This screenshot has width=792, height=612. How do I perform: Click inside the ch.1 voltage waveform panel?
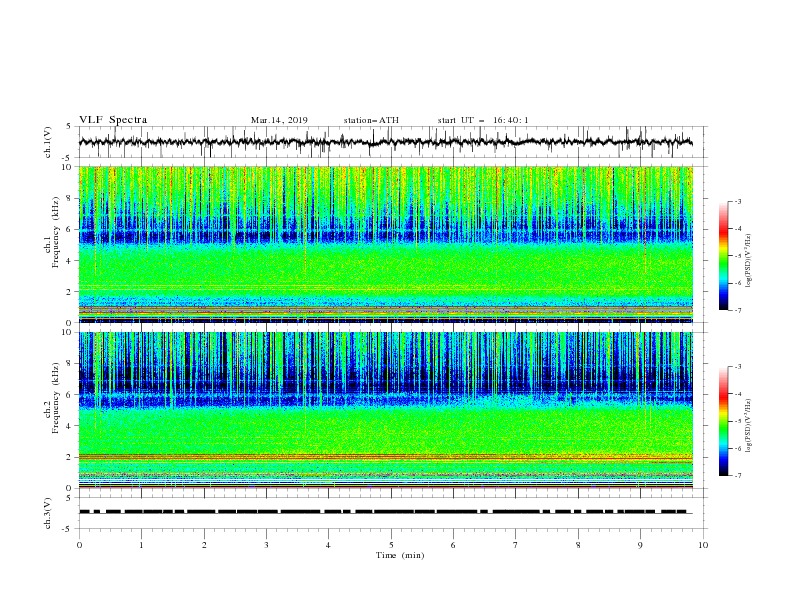tap(391, 142)
